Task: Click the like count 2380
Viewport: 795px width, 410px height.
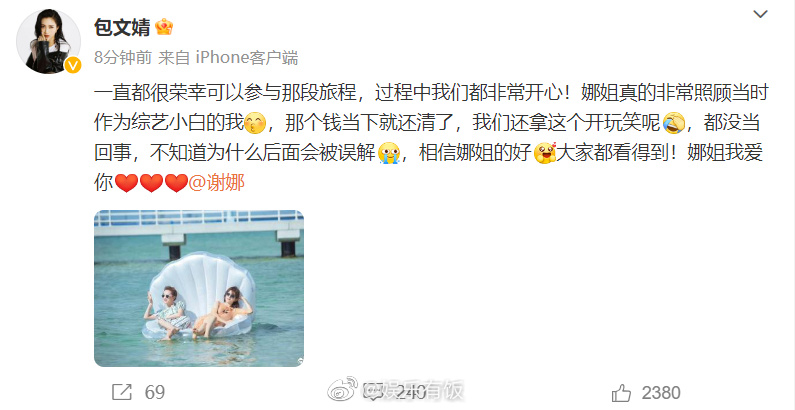Action: pos(661,393)
